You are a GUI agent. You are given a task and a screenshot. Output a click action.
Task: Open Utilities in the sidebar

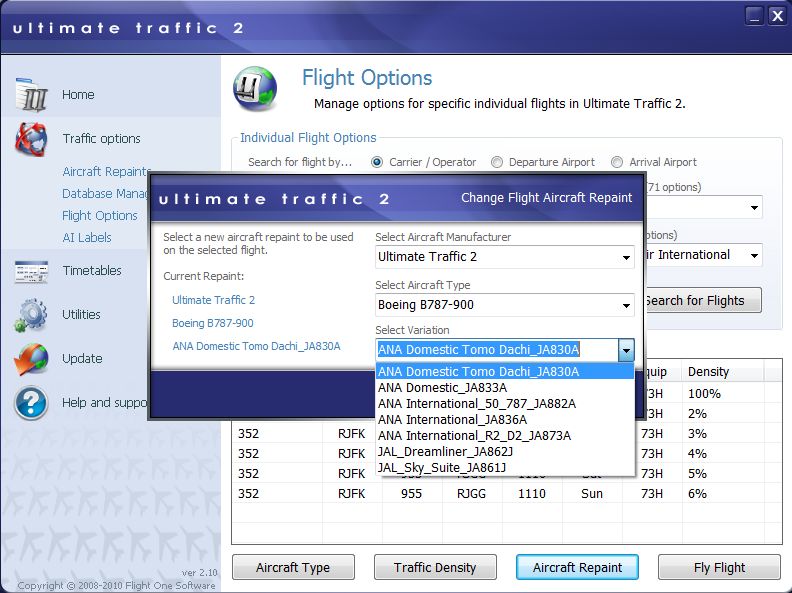coord(81,315)
